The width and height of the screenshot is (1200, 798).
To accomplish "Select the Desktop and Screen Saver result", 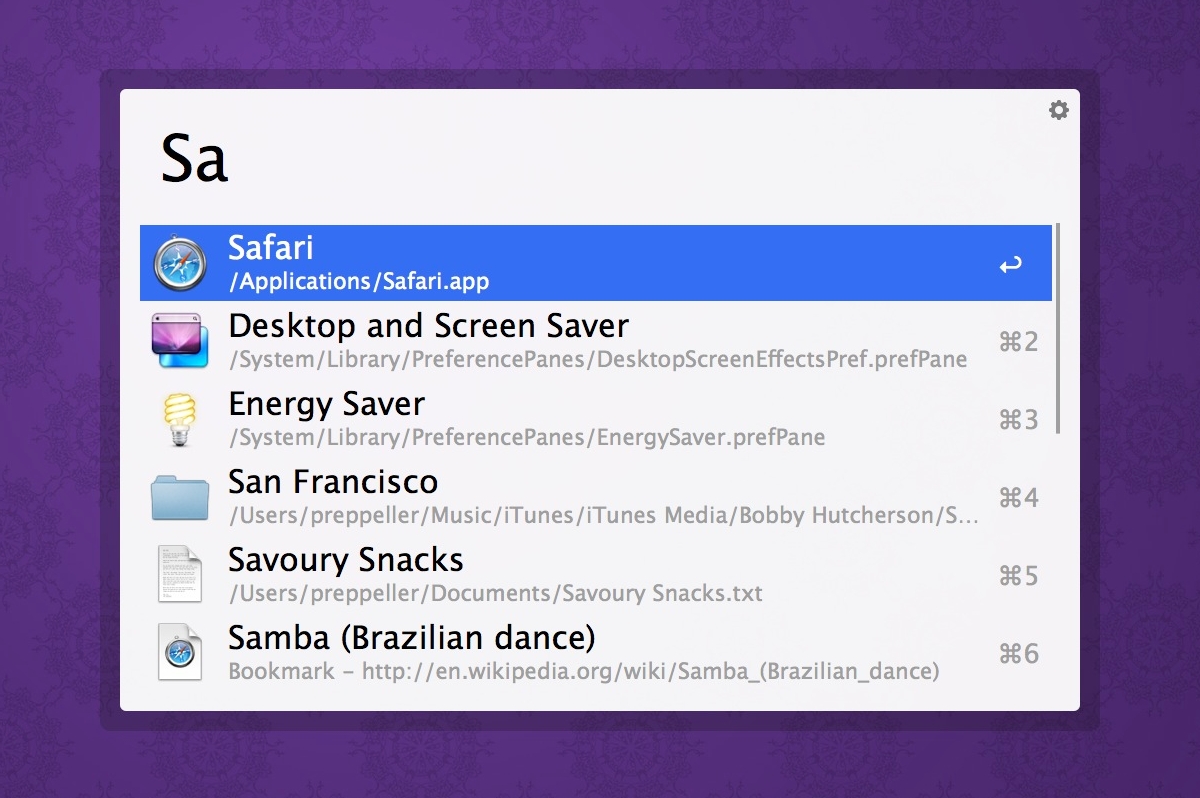I will 428,326.
